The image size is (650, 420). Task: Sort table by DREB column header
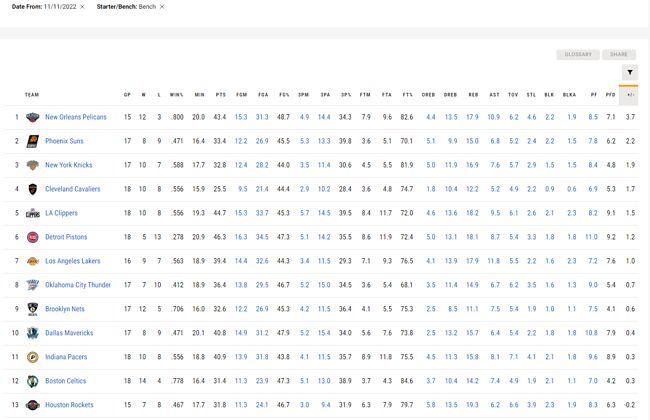pos(451,95)
